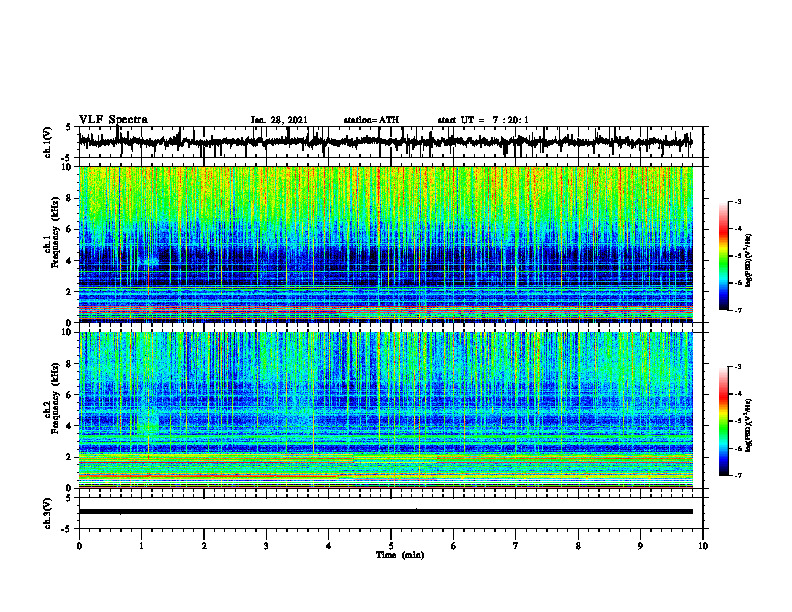Click the '-3' label on the ch.2 color scale
Viewport: 792px width, 612px height.
[x=738, y=367]
